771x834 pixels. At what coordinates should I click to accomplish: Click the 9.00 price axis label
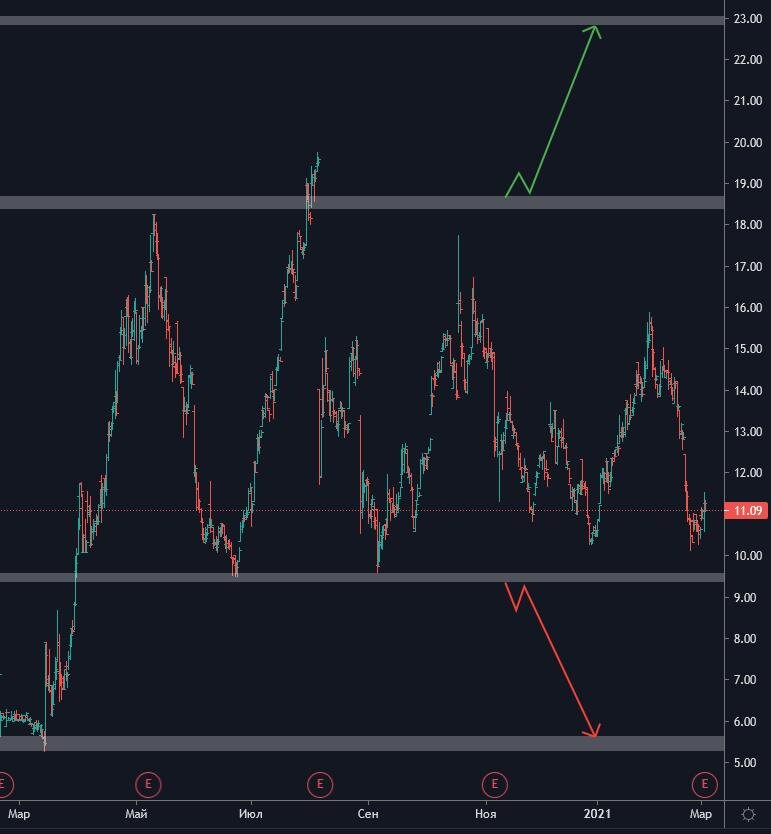point(744,597)
